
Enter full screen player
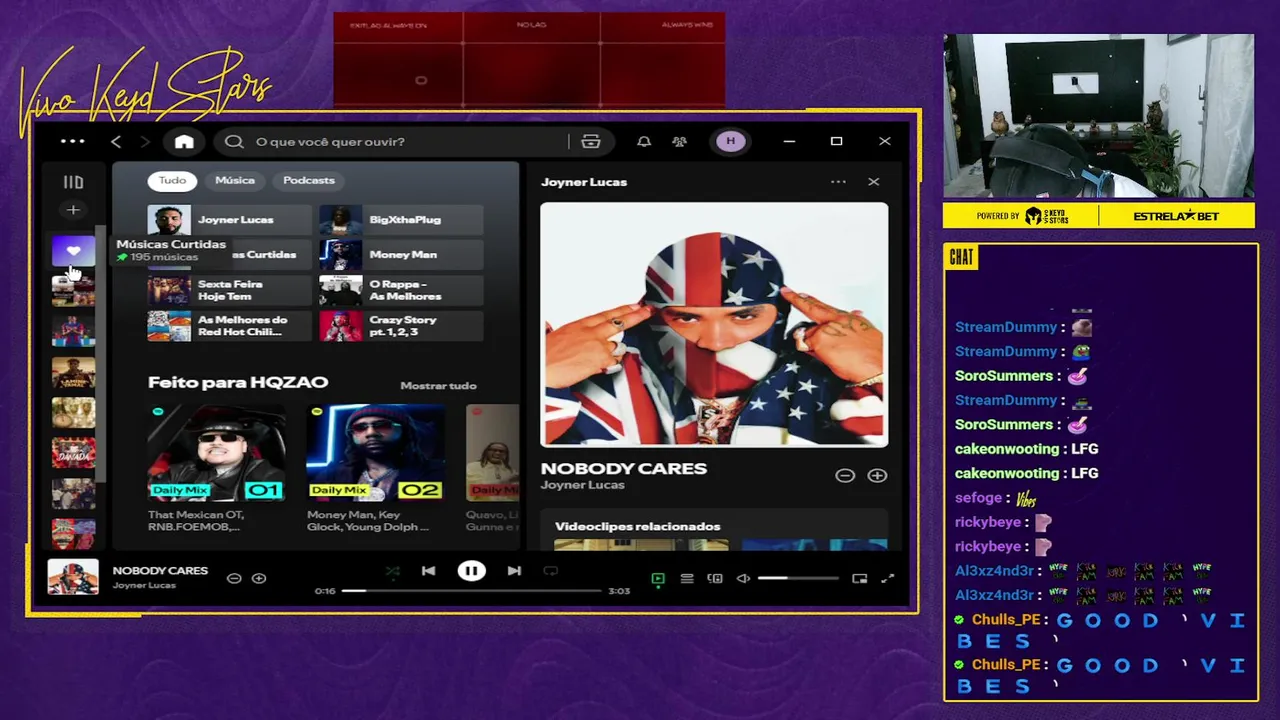point(887,579)
